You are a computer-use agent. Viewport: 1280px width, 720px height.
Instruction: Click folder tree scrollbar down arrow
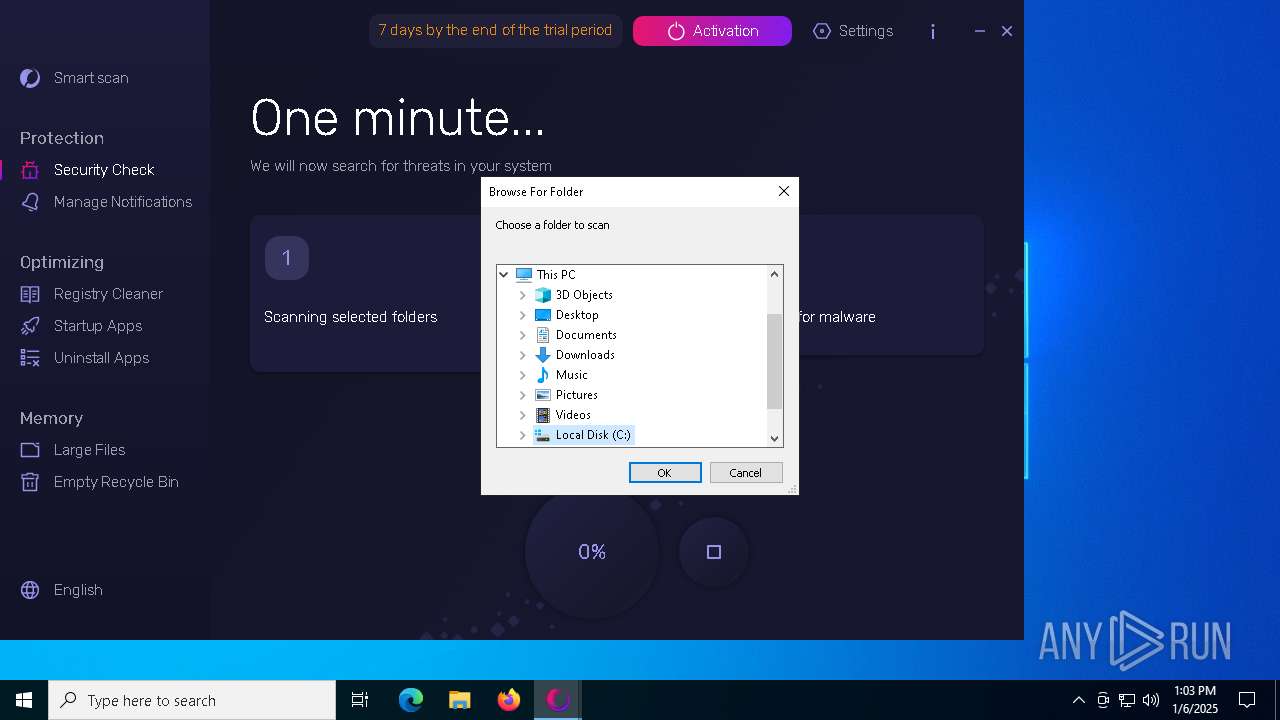(x=774, y=438)
